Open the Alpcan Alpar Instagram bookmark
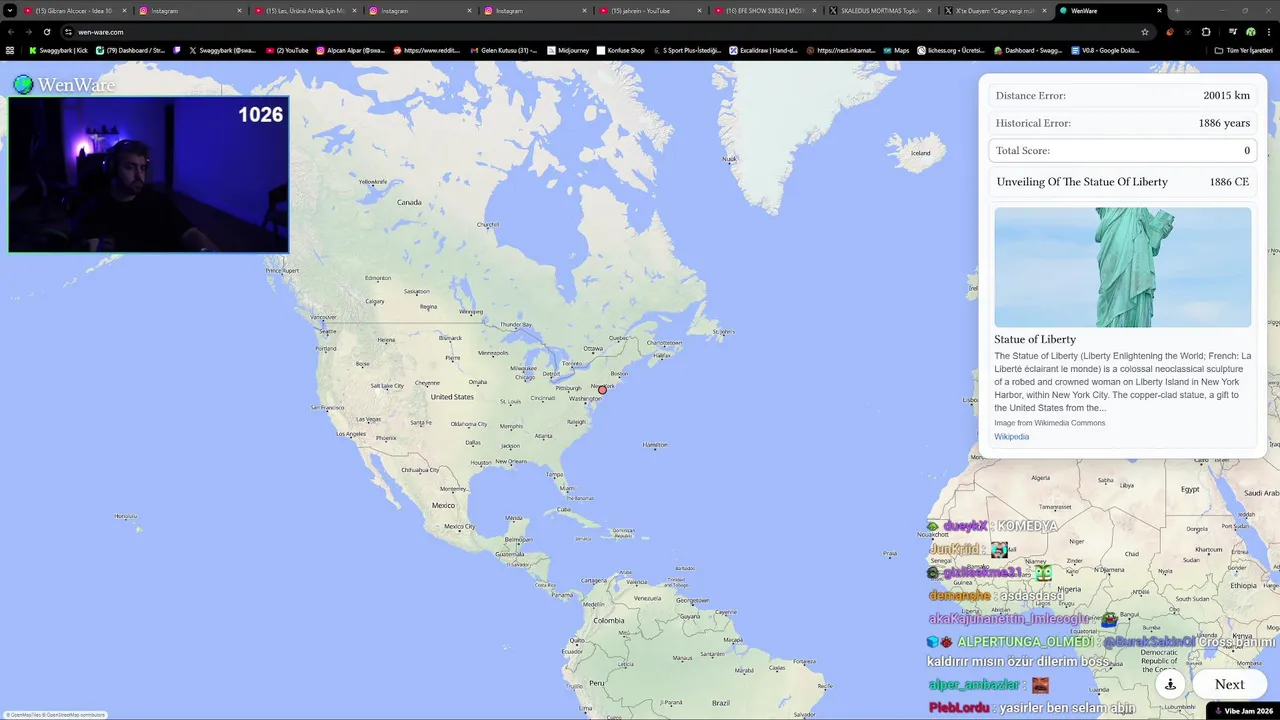 pyautogui.click(x=351, y=50)
